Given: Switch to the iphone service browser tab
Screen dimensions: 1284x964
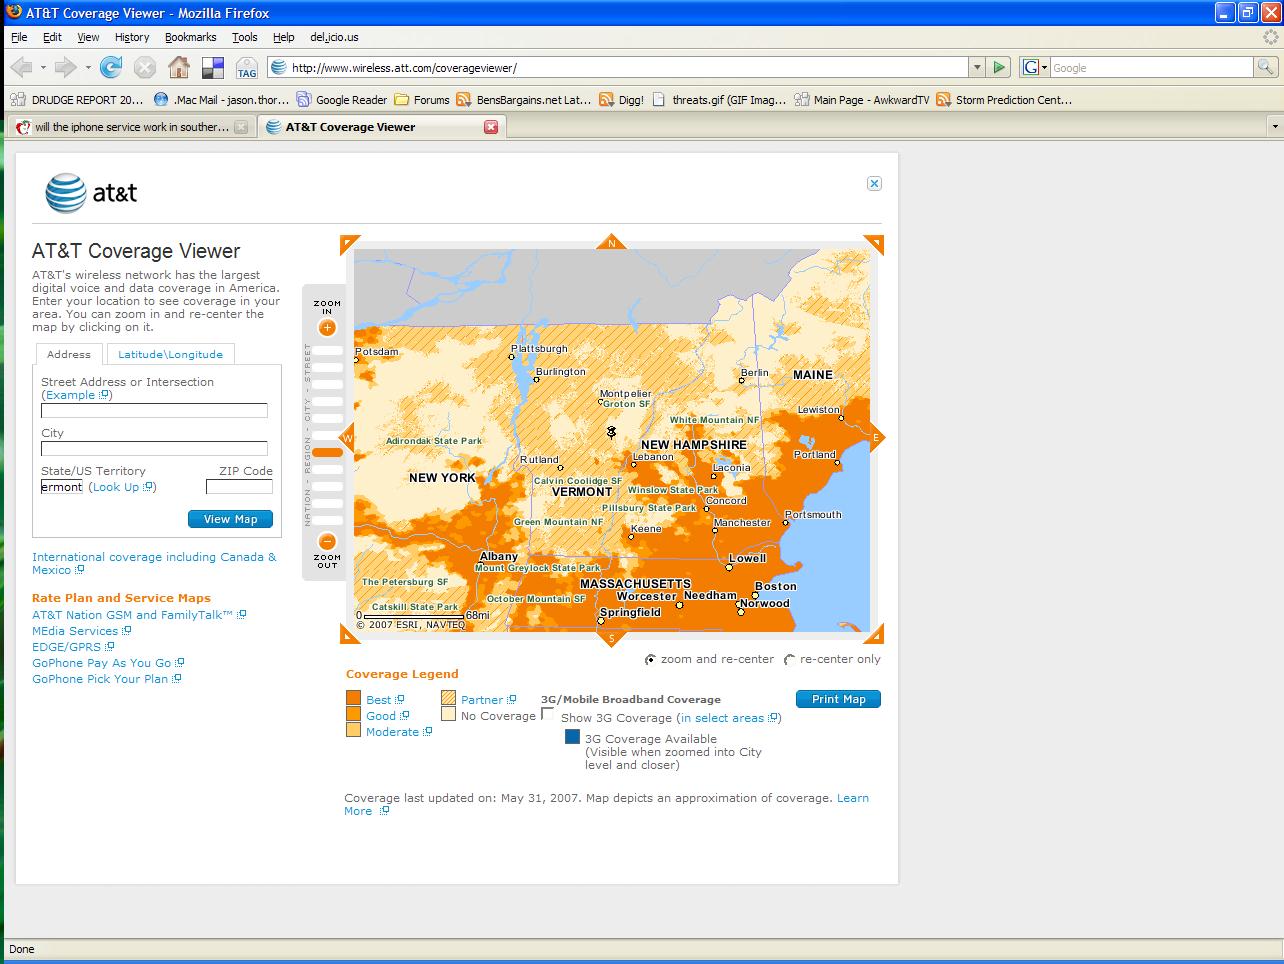Looking at the screenshot, I should tap(131, 127).
